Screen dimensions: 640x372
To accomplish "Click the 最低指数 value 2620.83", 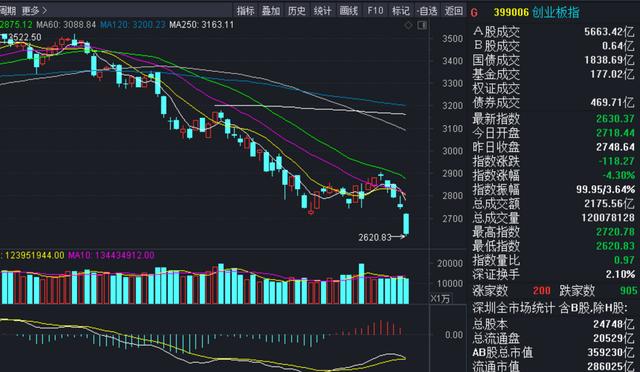I will click(x=615, y=246).
